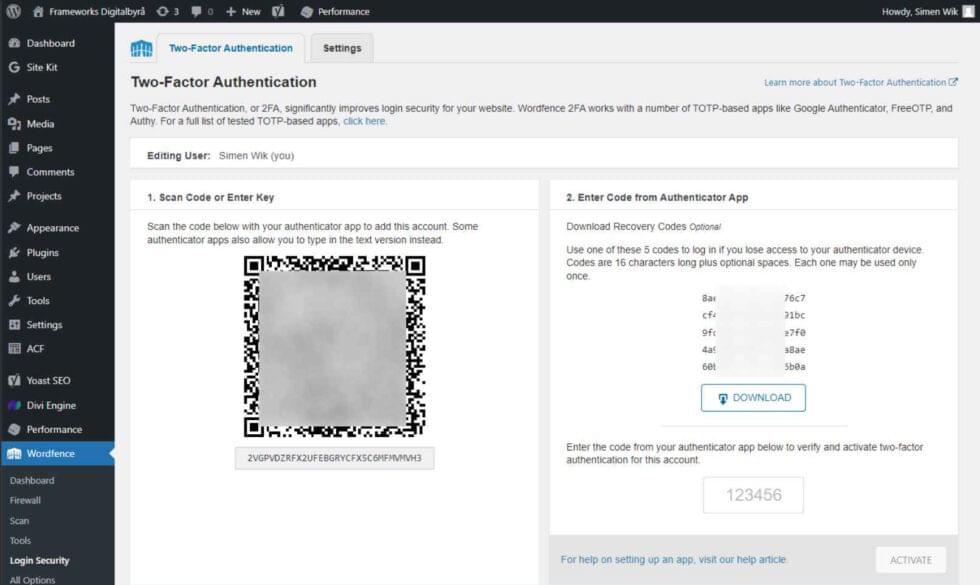Viewport: 980px width, 585px height.
Task: Open Wordfence Dashboard submenu item
Action: pyautogui.click(x=32, y=480)
